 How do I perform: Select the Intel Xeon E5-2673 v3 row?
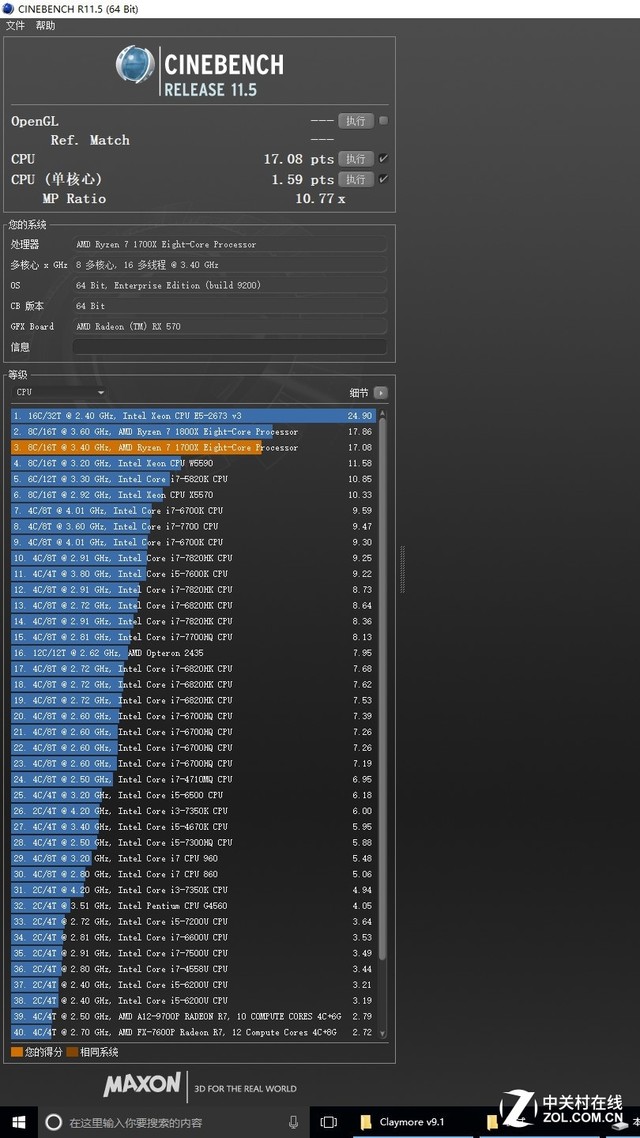point(194,416)
